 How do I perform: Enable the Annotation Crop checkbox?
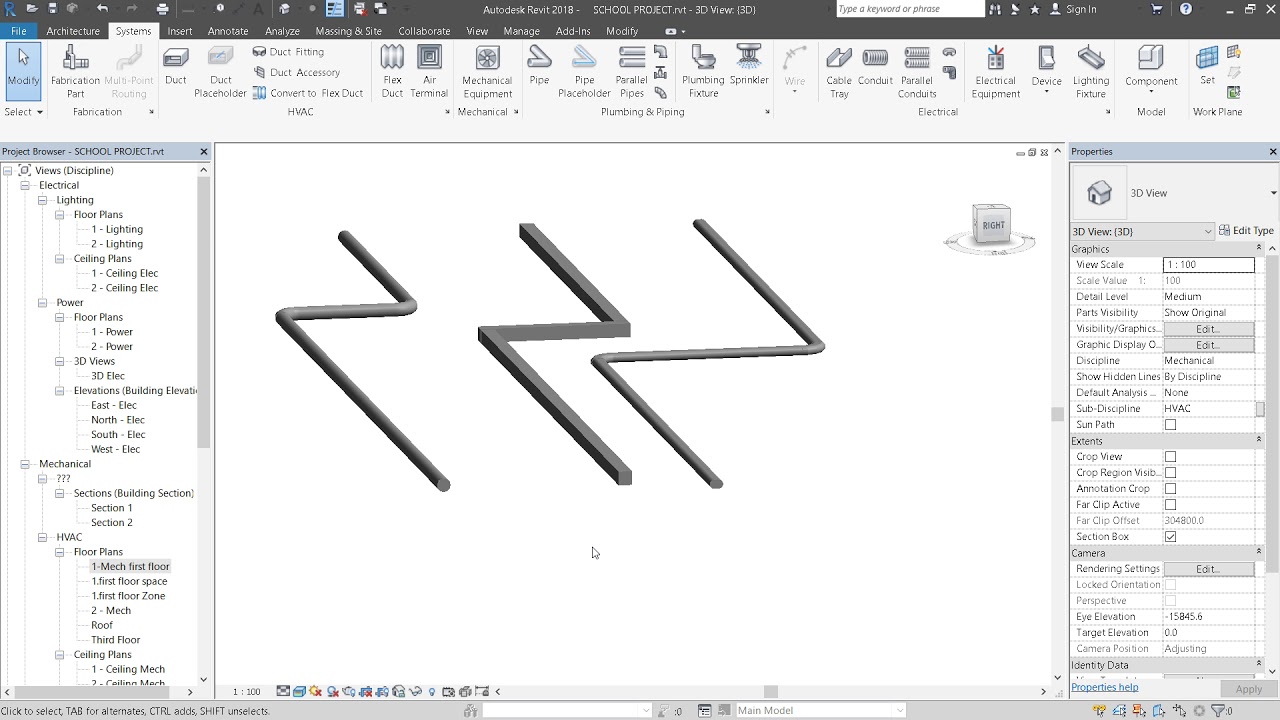tap(1170, 489)
